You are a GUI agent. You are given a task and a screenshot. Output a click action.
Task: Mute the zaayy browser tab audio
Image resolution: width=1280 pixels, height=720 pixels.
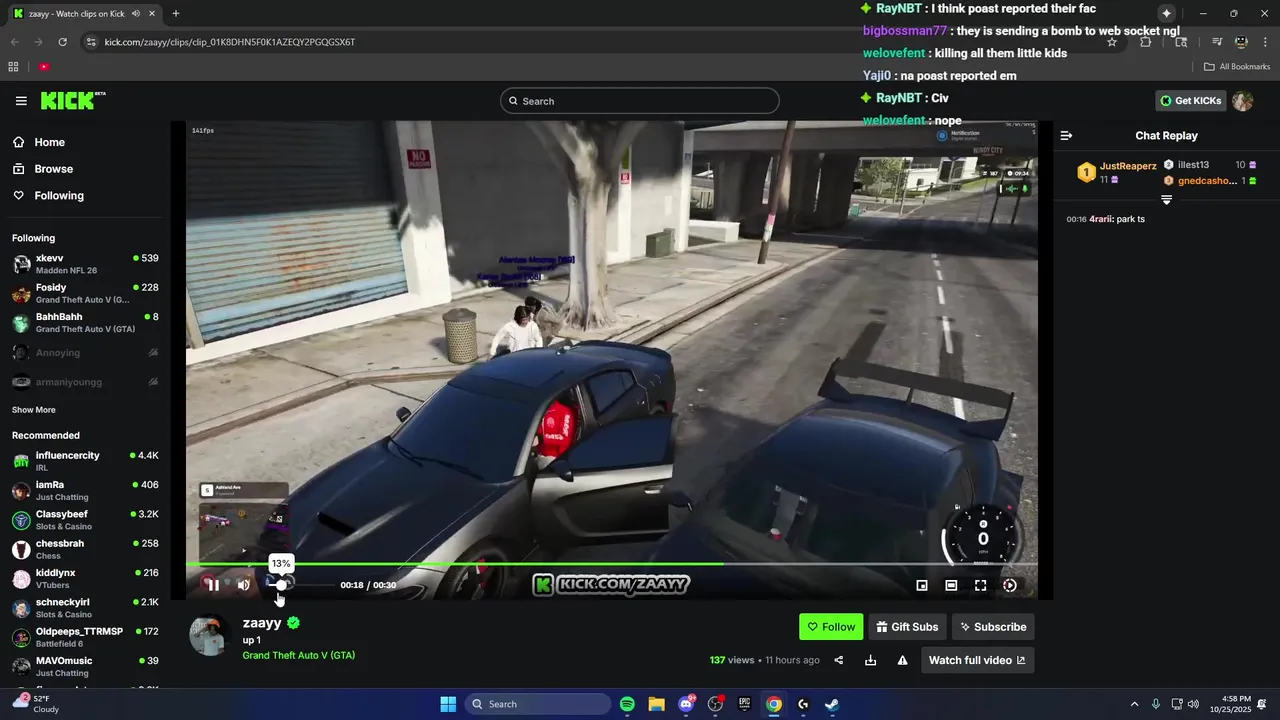pos(135,14)
